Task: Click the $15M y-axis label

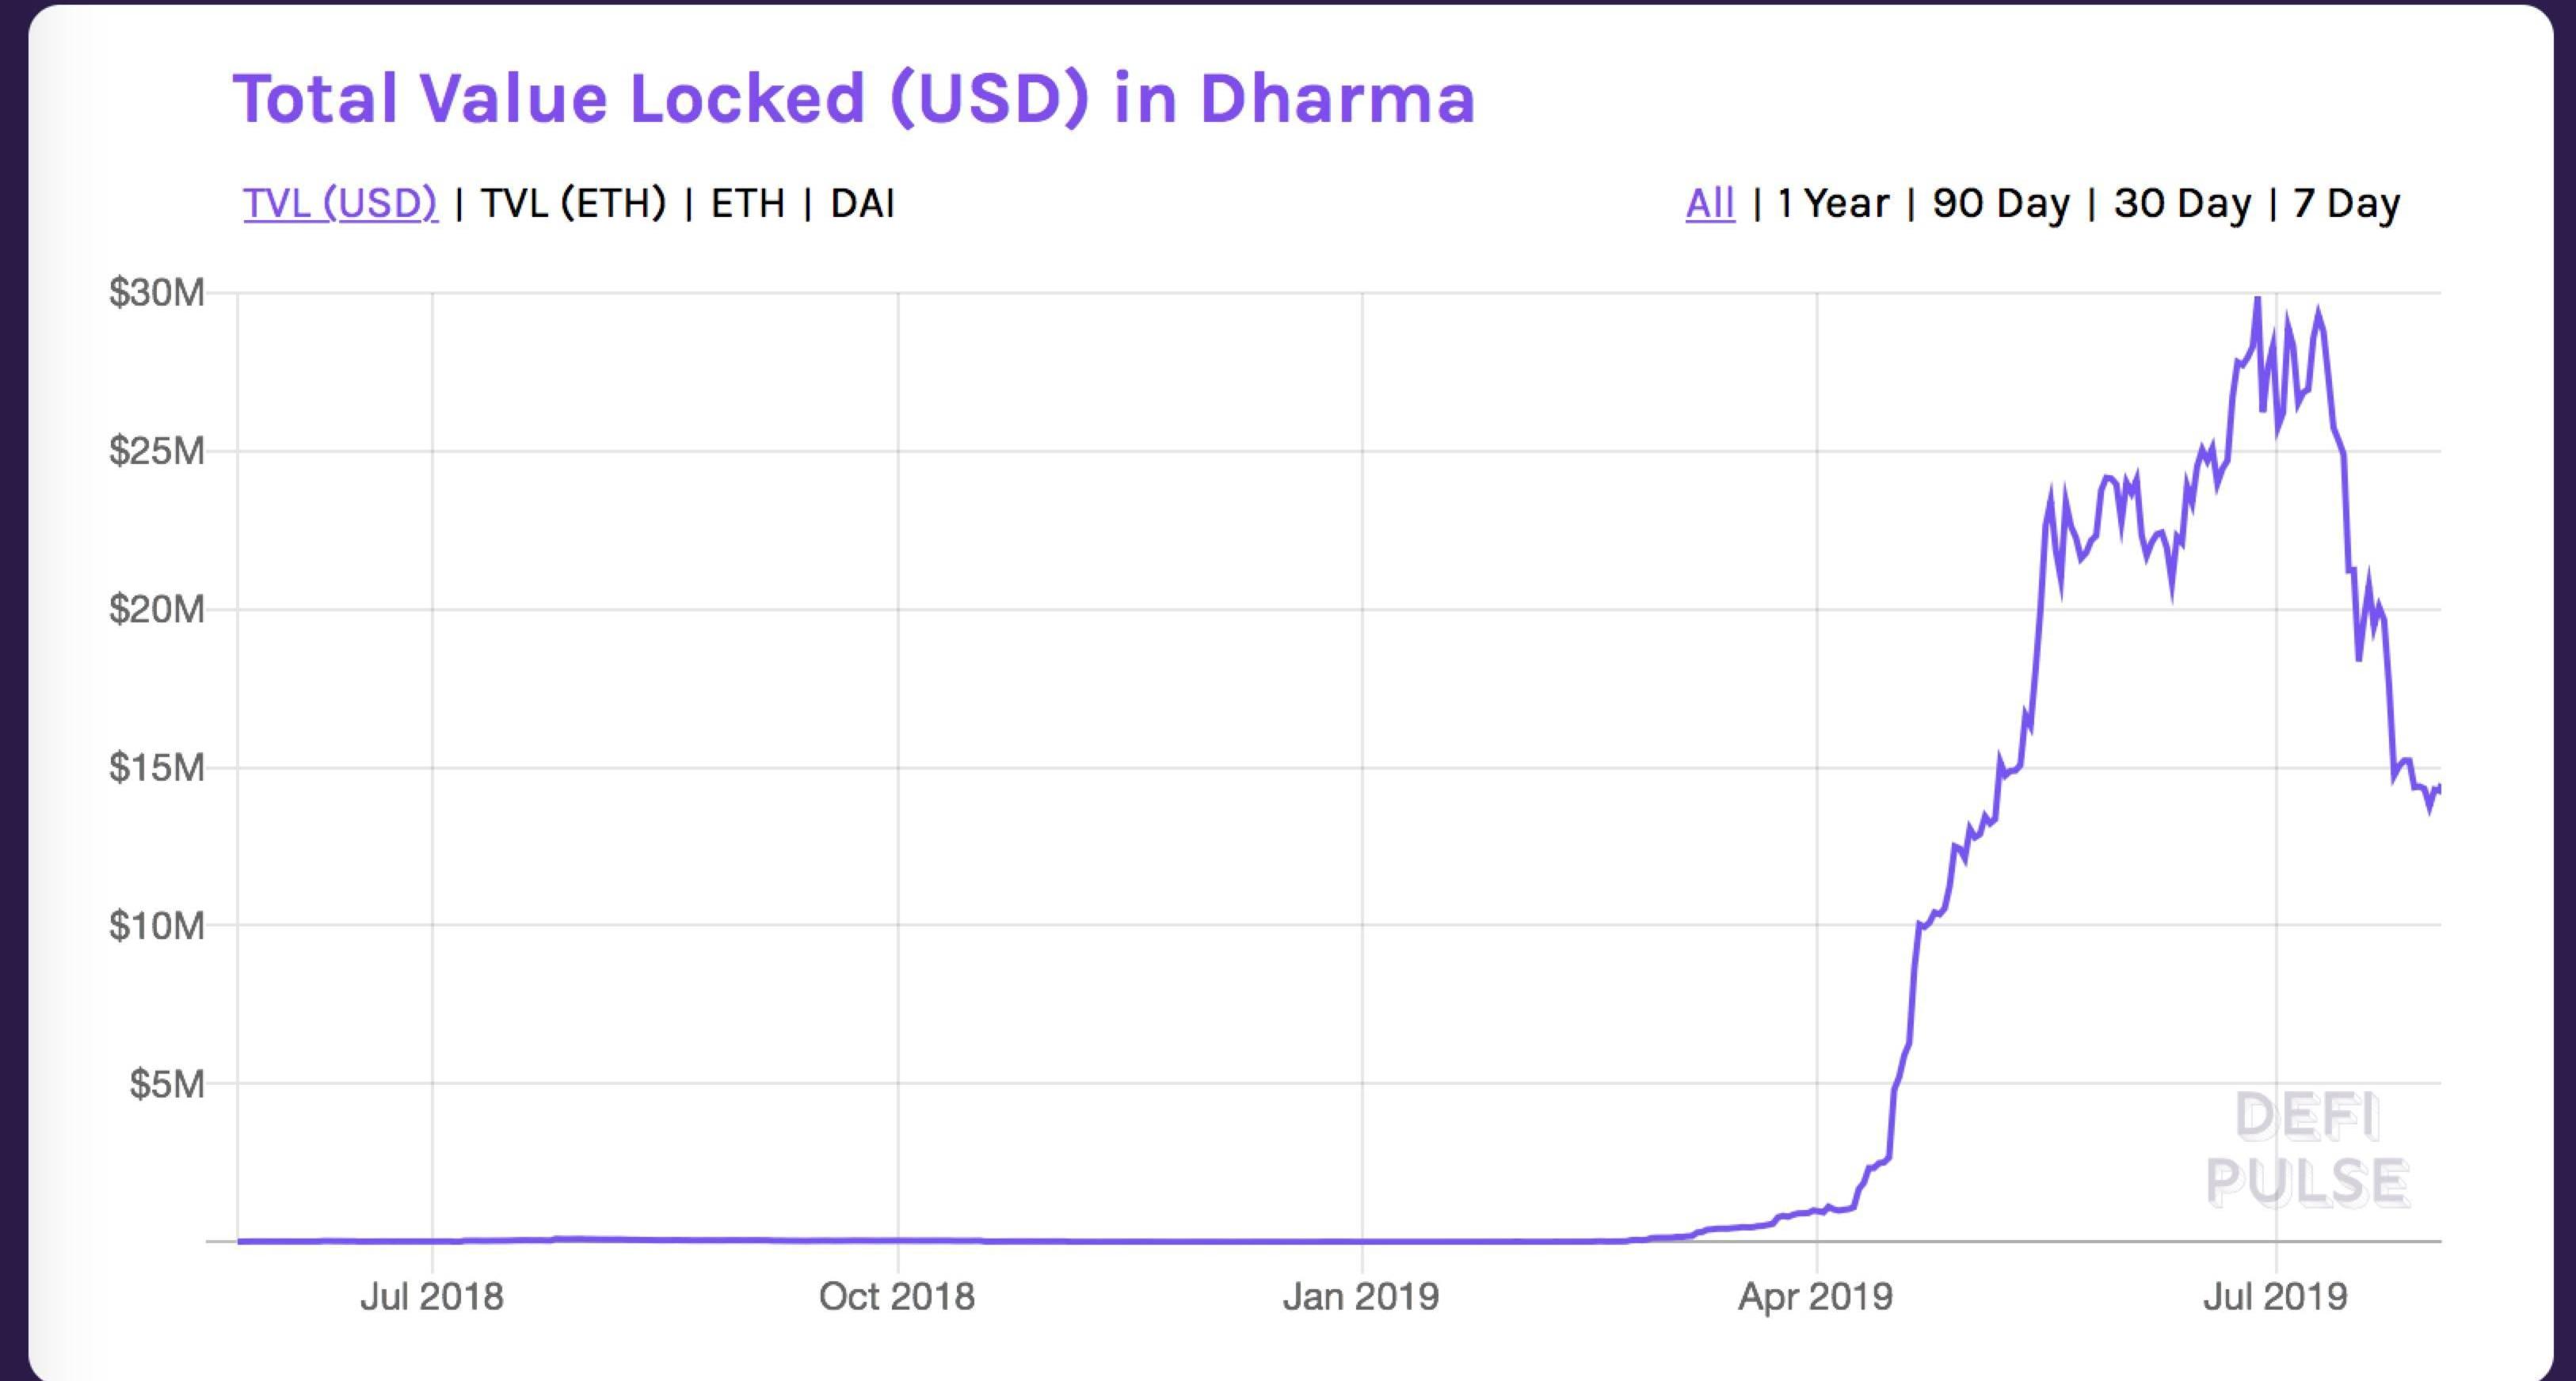Action: click(x=157, y=767)
